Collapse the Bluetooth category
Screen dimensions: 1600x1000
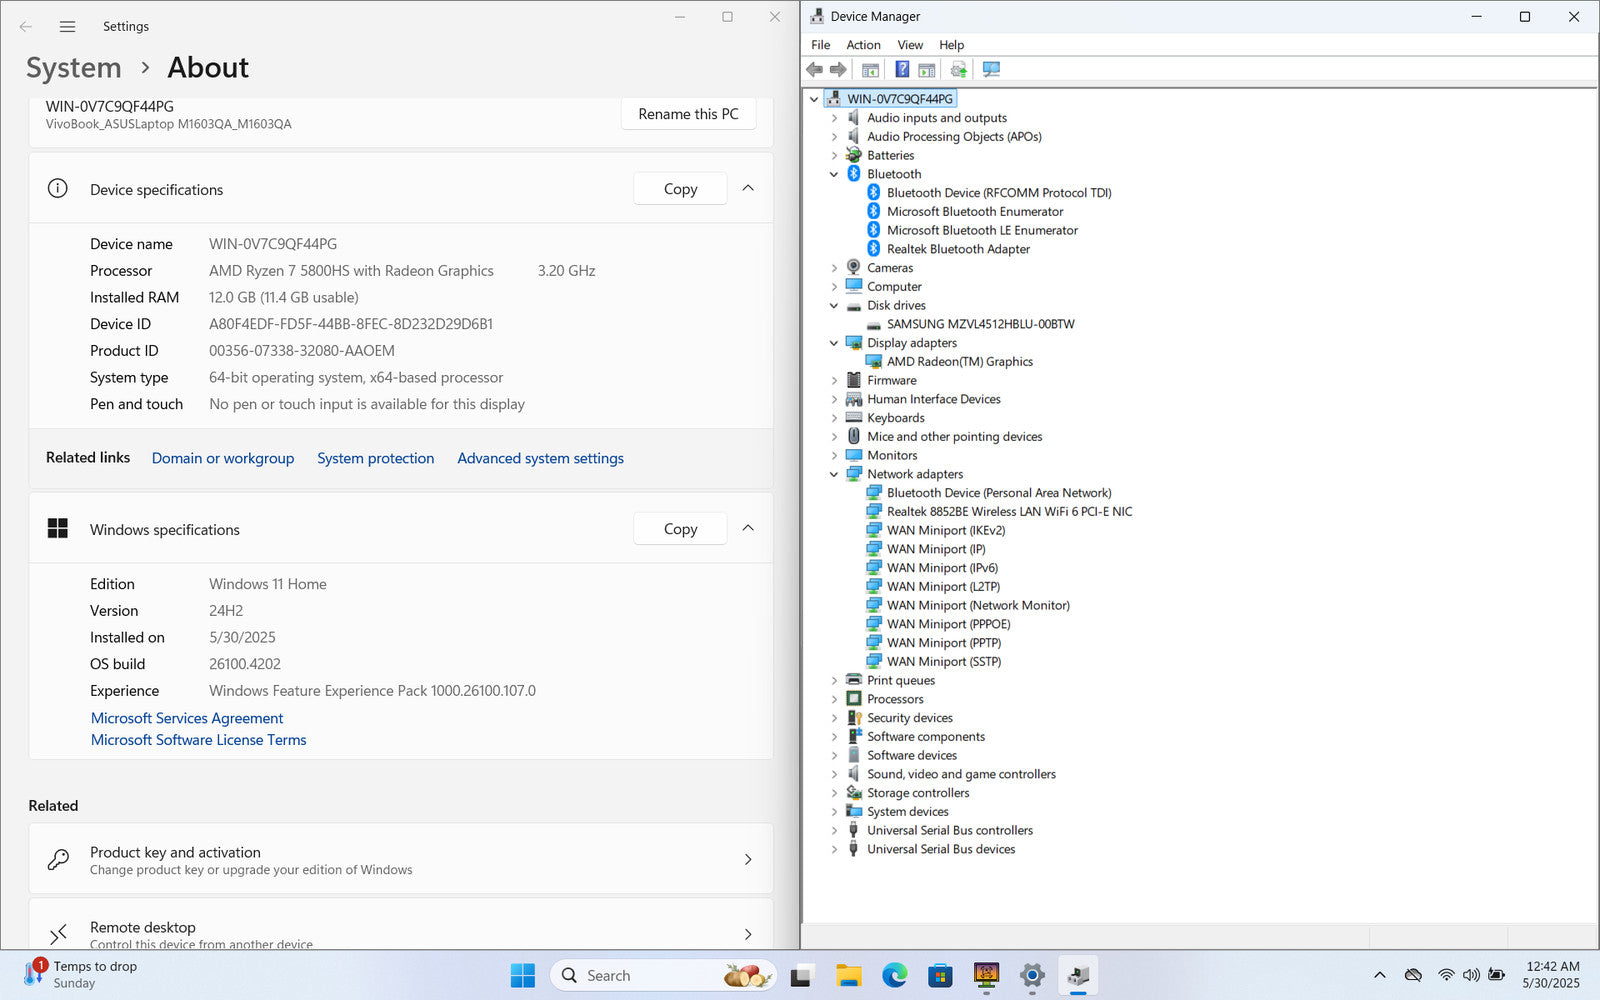pos(834,174)
